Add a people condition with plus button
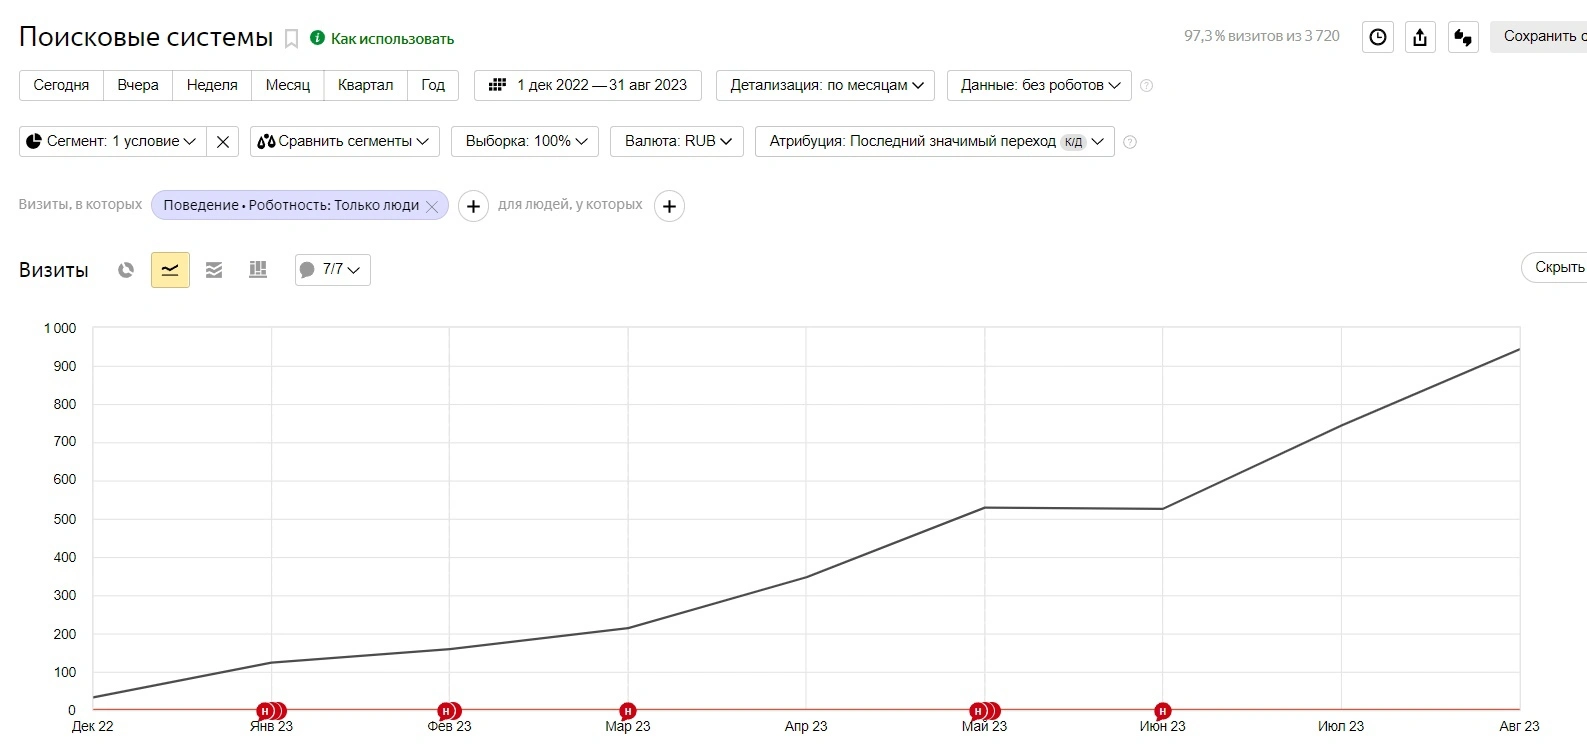Image resolution: width=1587 pixels, height=754 pixels. click(x=669, y=206)
